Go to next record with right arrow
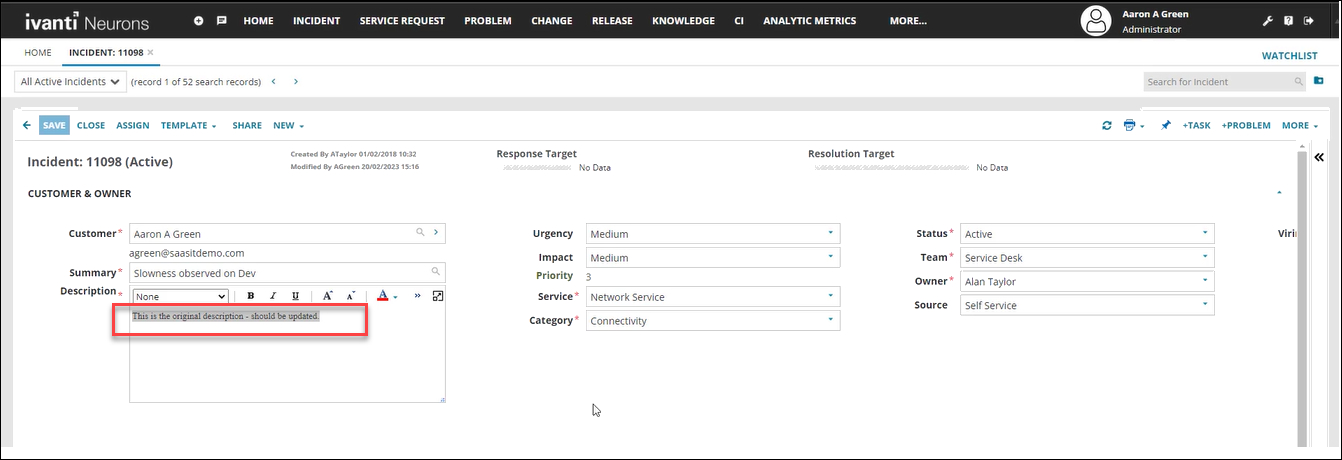 point(296,82)
